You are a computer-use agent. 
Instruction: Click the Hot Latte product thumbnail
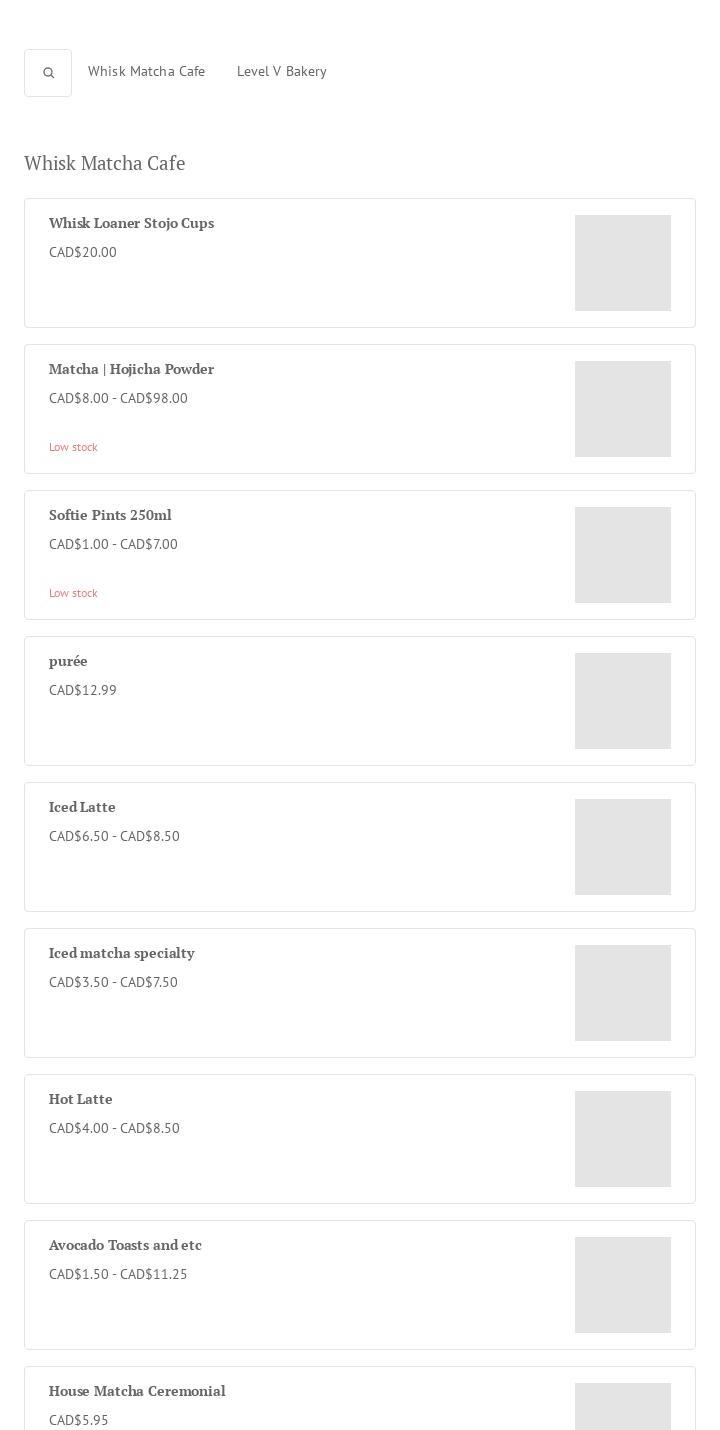coord(622,1139)
